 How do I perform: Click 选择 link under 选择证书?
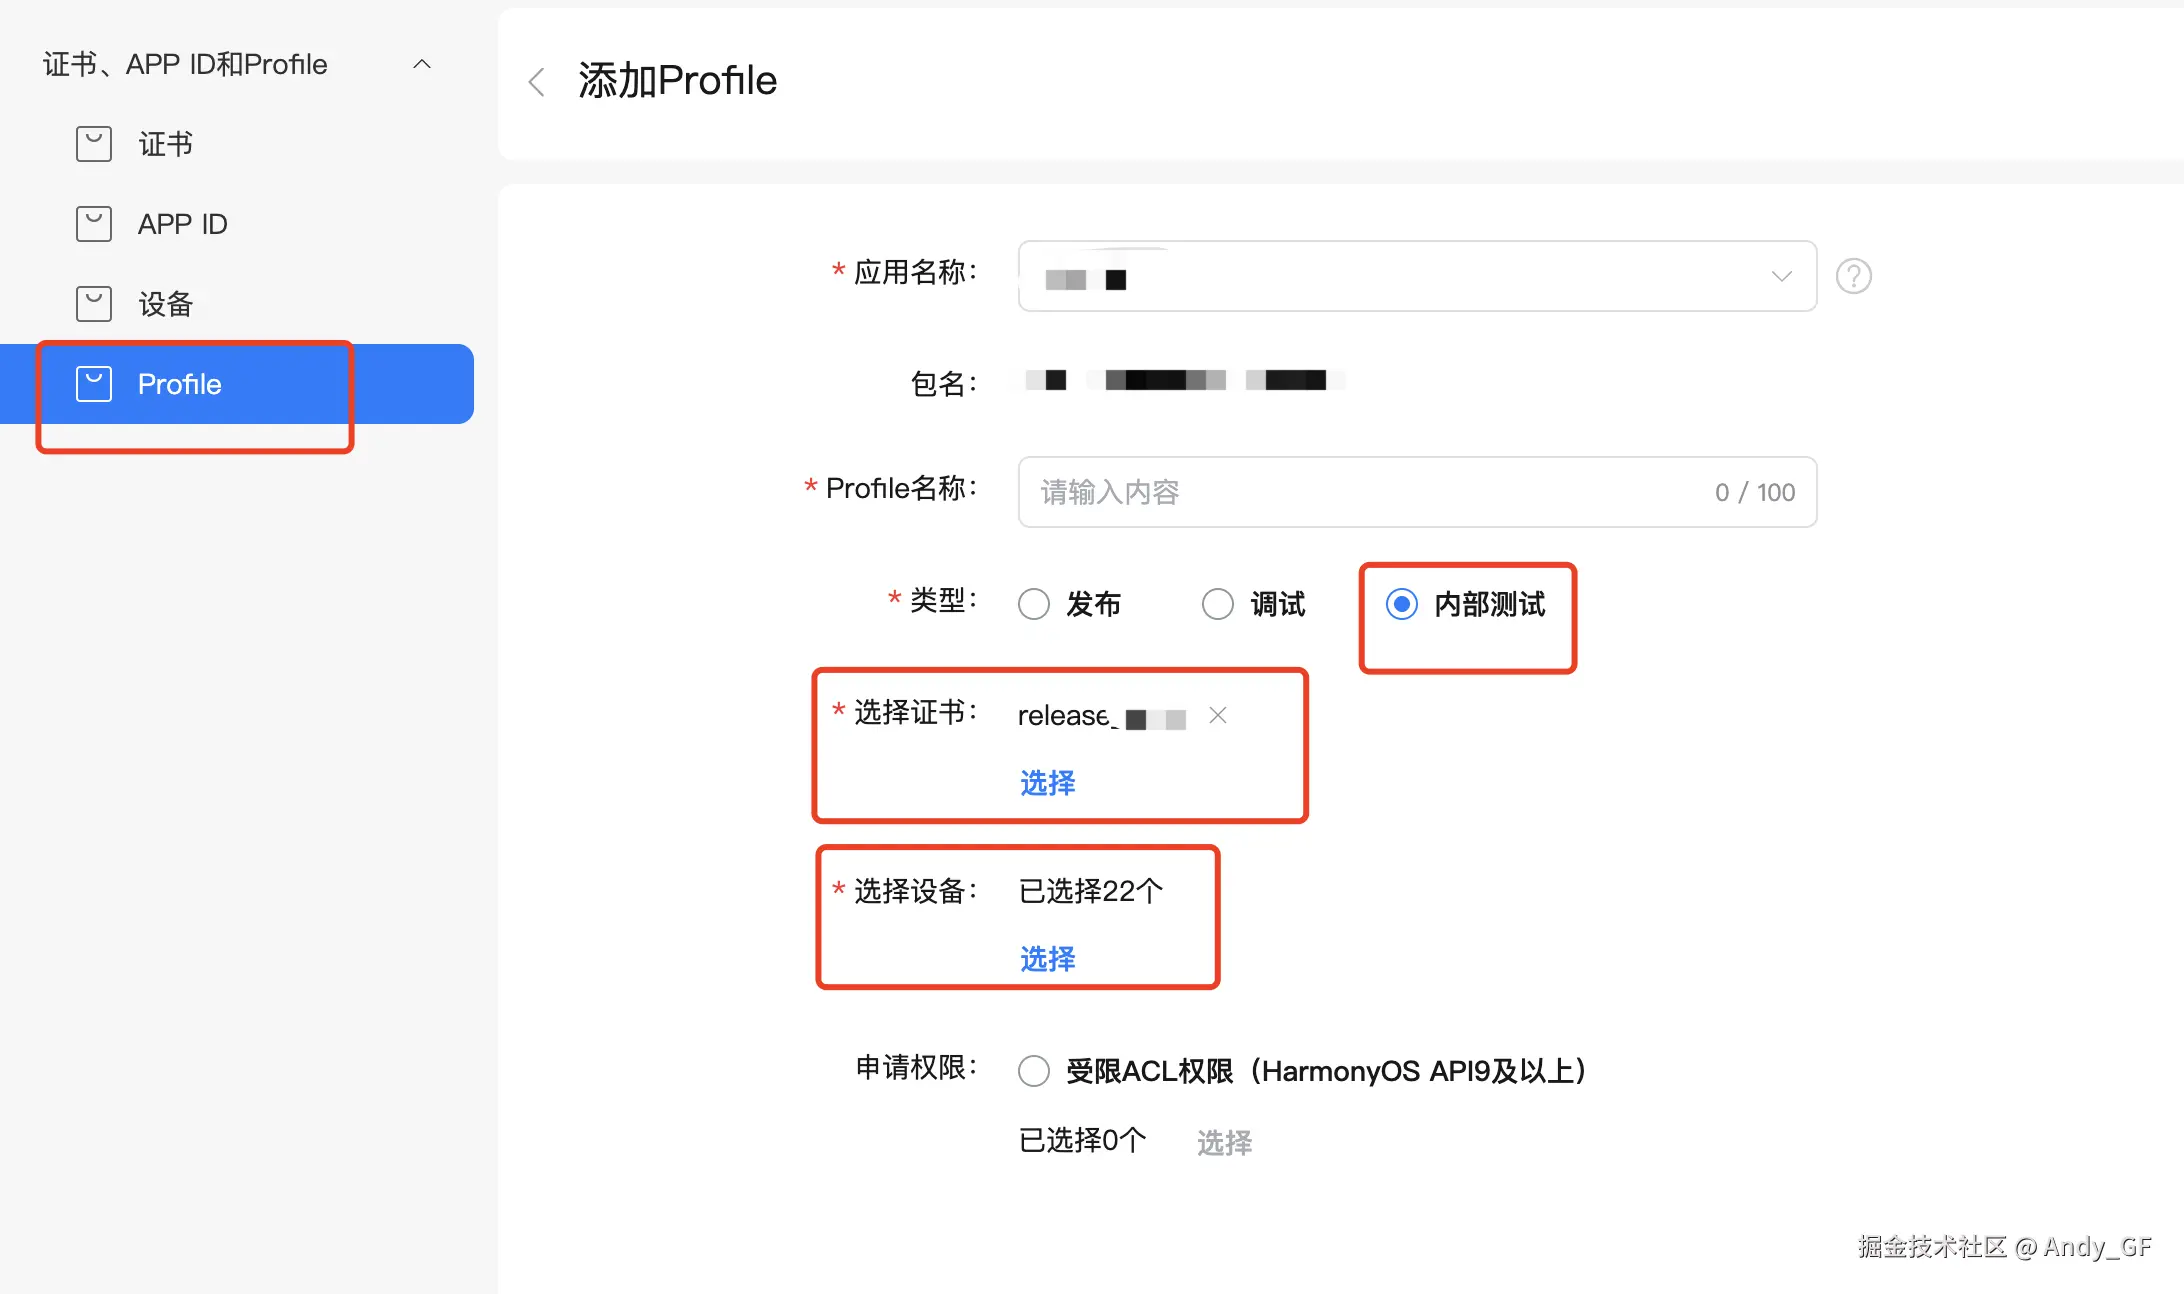coord(1047,783)
